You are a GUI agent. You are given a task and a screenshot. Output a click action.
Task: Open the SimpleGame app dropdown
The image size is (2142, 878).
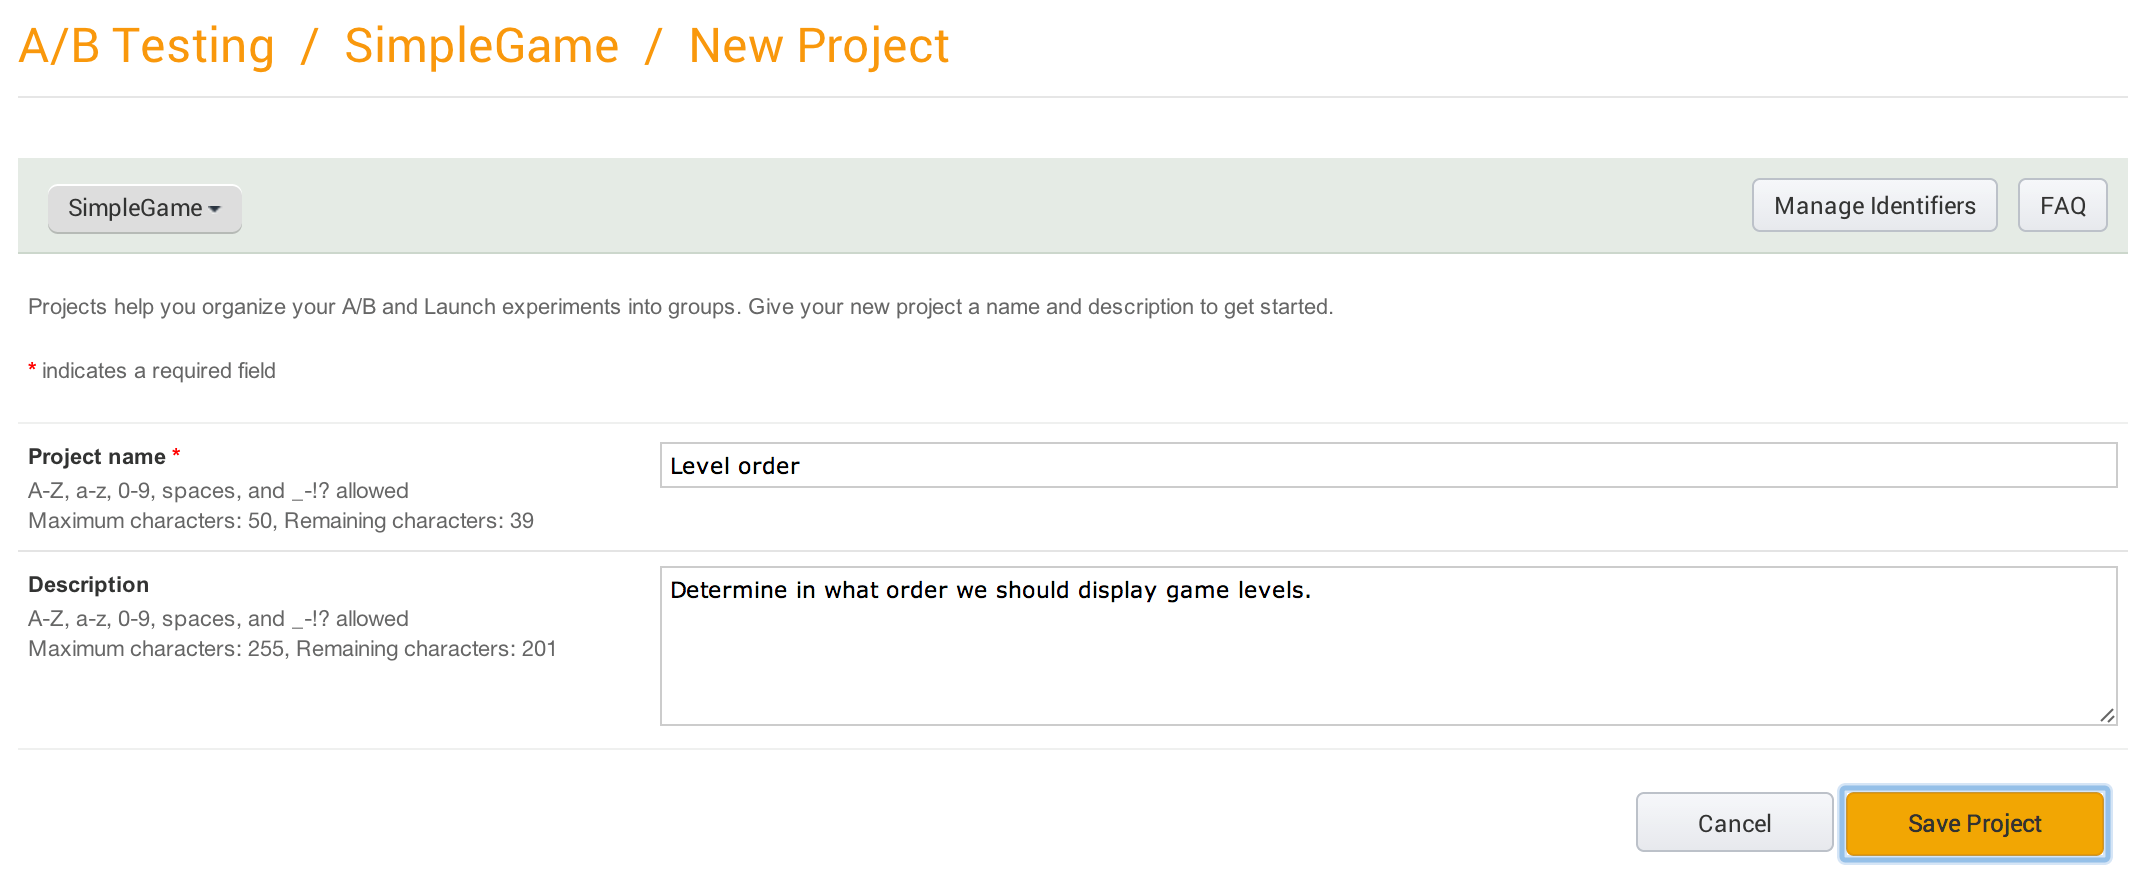(x=144, y=208)
